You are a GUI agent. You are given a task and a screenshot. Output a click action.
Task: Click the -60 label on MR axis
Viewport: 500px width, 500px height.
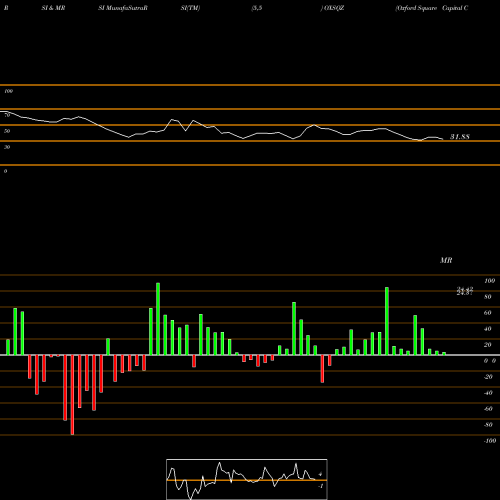click(488, 409)
